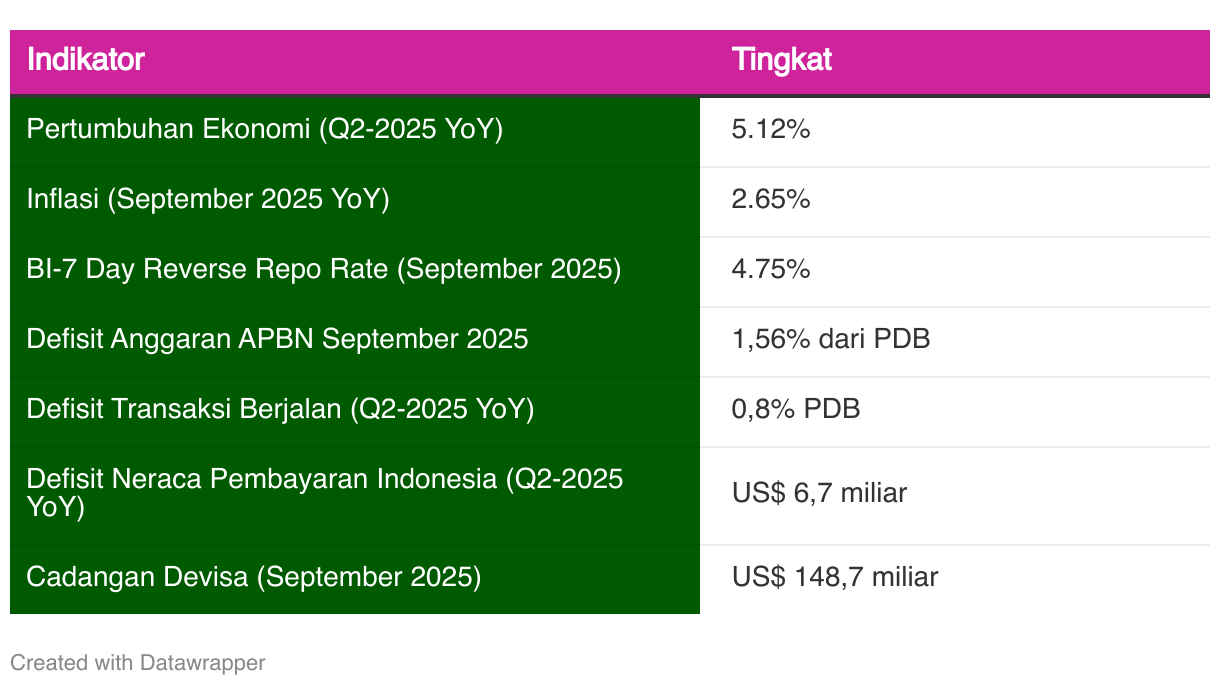Click the 2.65% inflation value
The image size is (1220, 686).
(770, 200)
